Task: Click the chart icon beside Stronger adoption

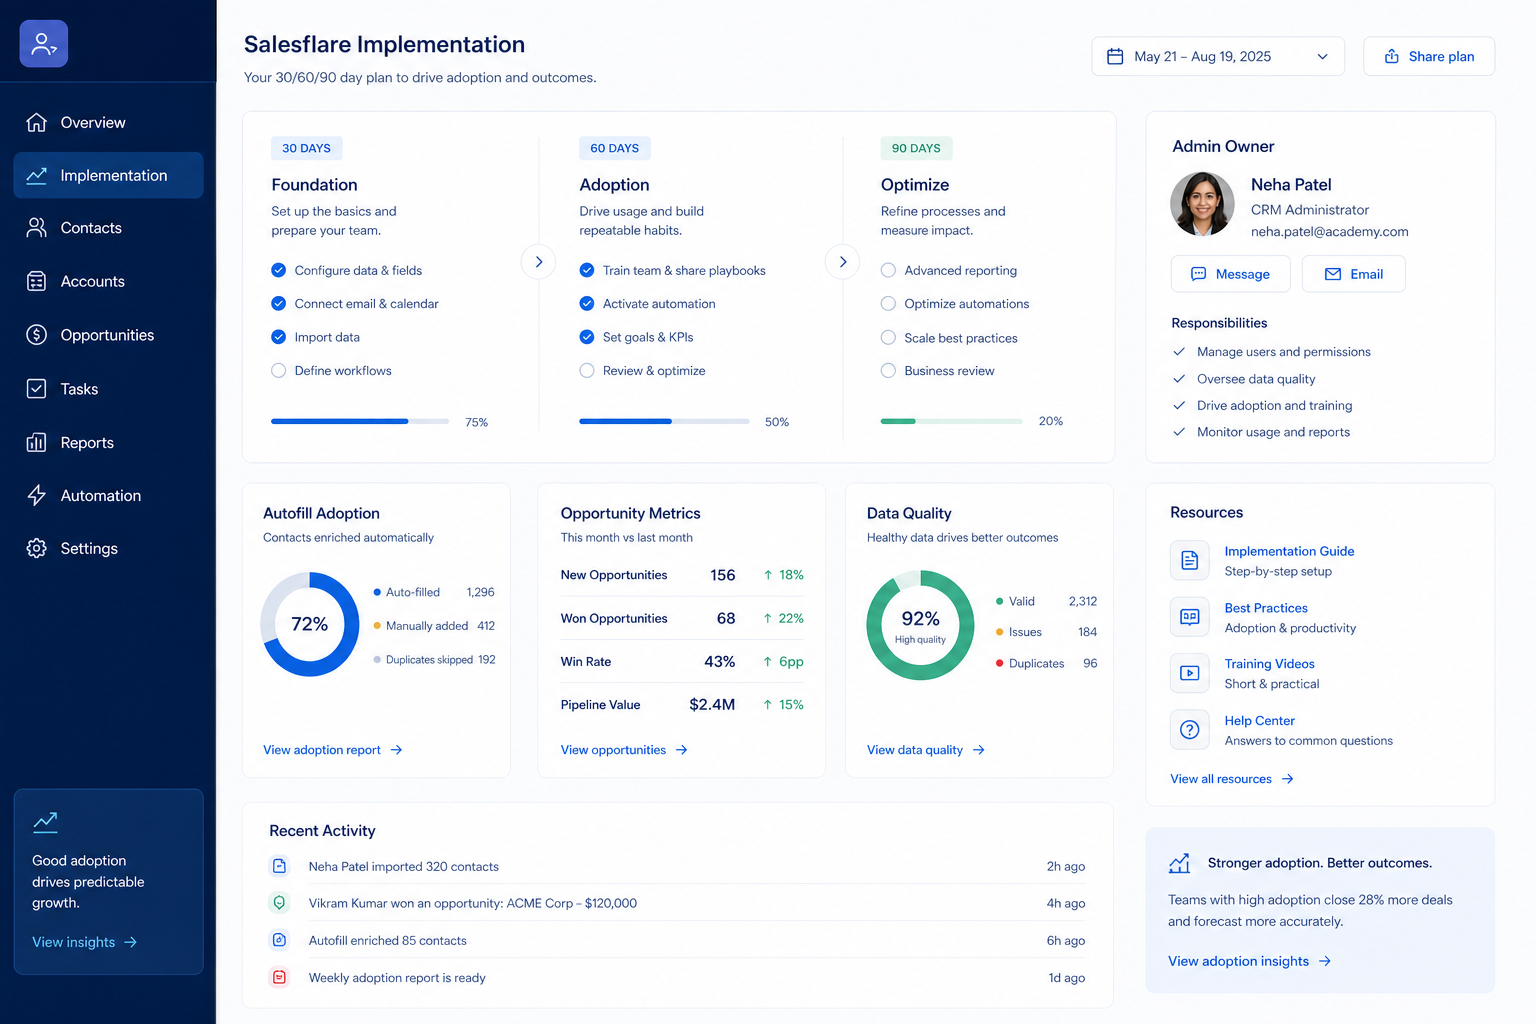Action: pos(1180,863)
